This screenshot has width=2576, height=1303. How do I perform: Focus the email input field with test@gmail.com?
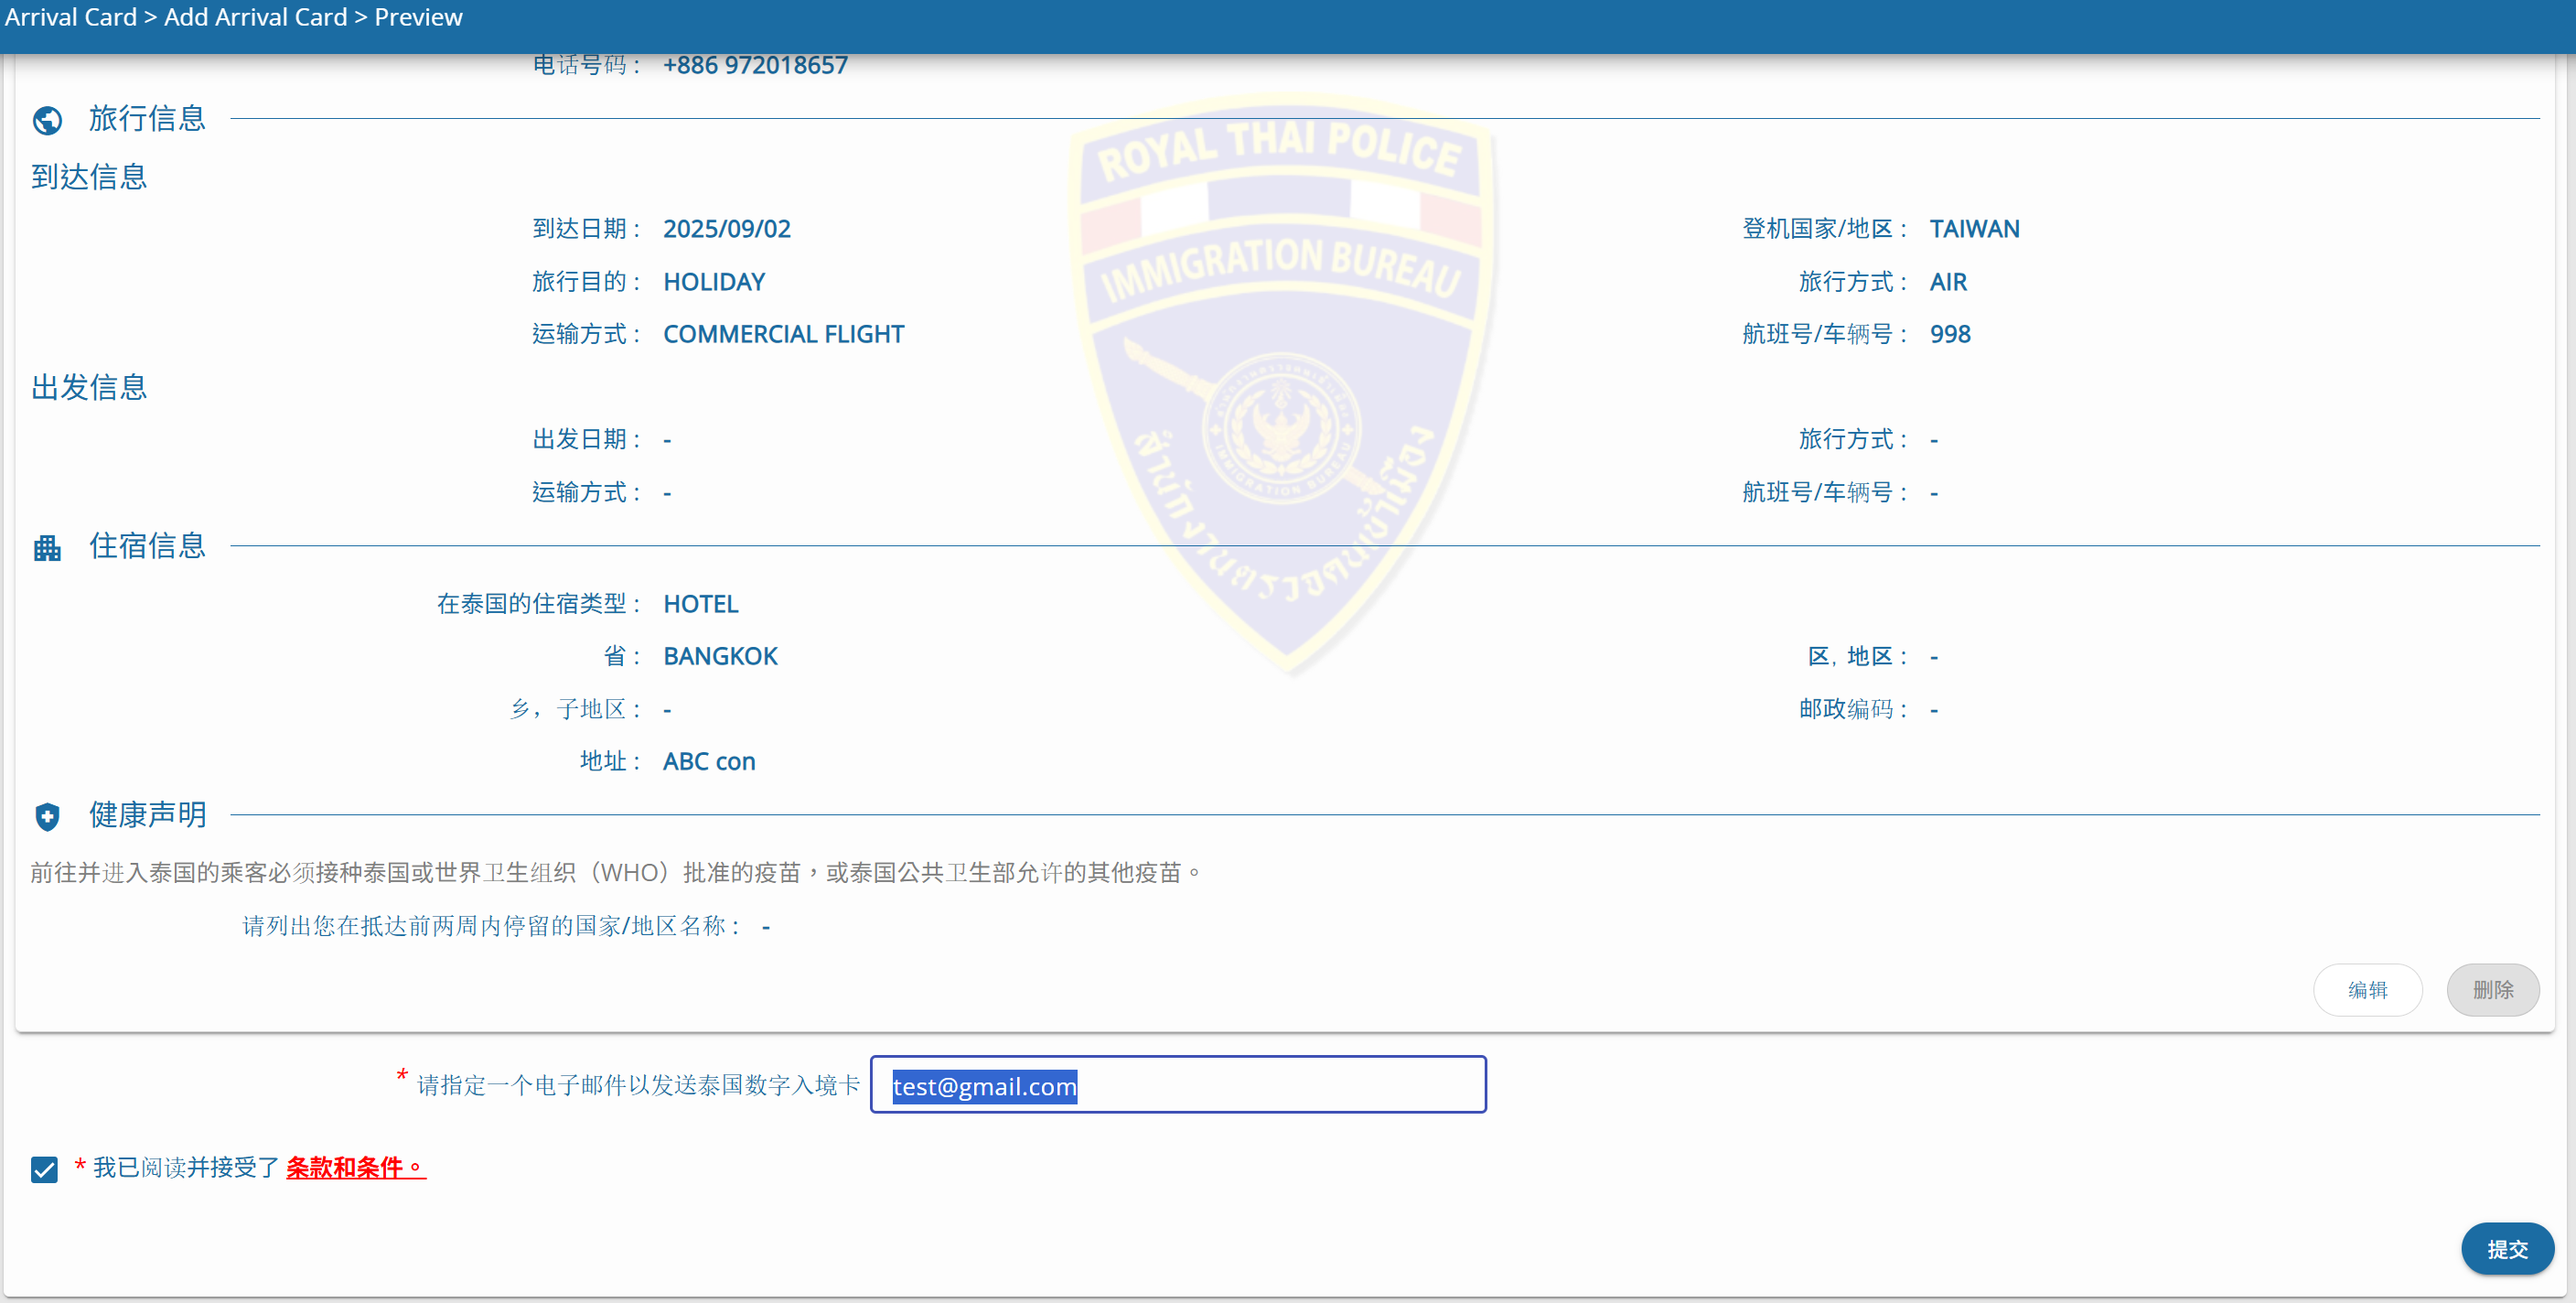pos(1178,1085)
